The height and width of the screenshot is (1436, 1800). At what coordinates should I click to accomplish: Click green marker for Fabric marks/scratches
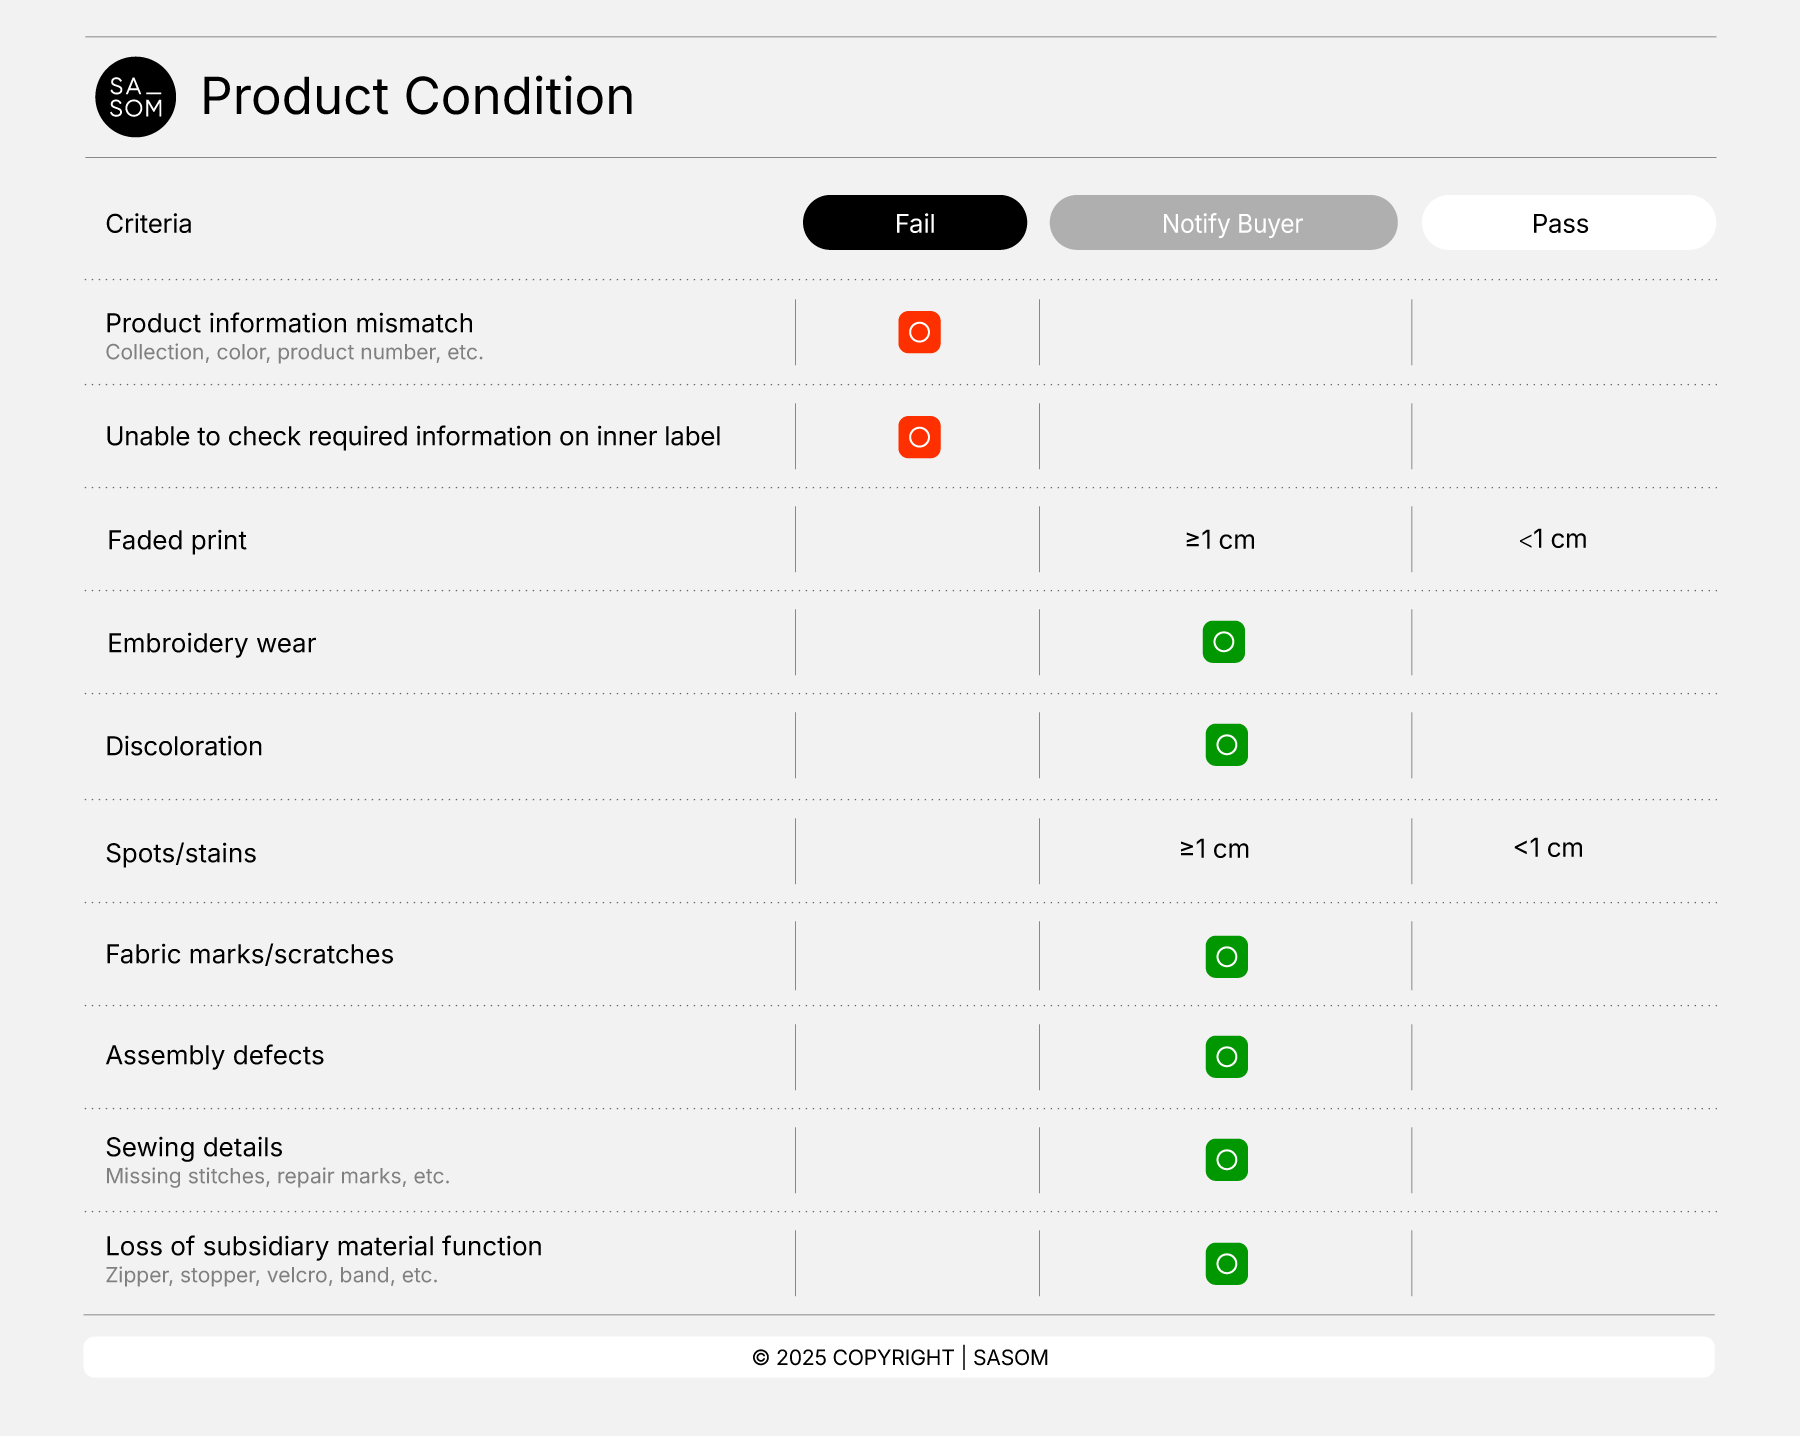pos(1226,957)
